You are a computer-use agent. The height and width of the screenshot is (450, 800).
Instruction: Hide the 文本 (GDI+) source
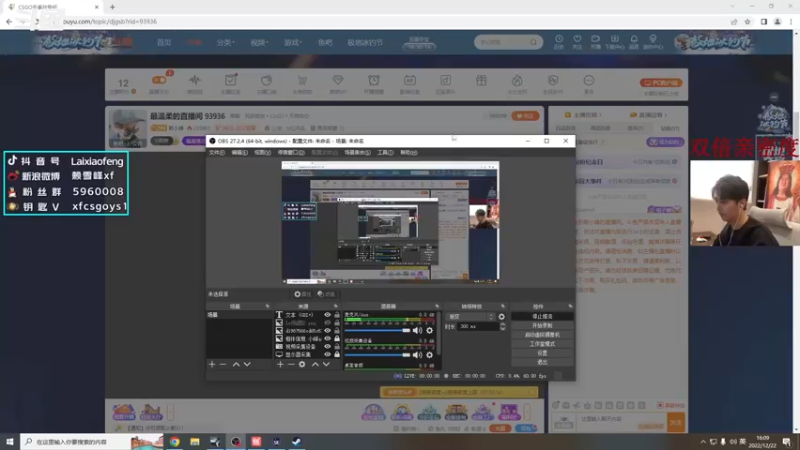pyautogui.click(x=328, y=315)
